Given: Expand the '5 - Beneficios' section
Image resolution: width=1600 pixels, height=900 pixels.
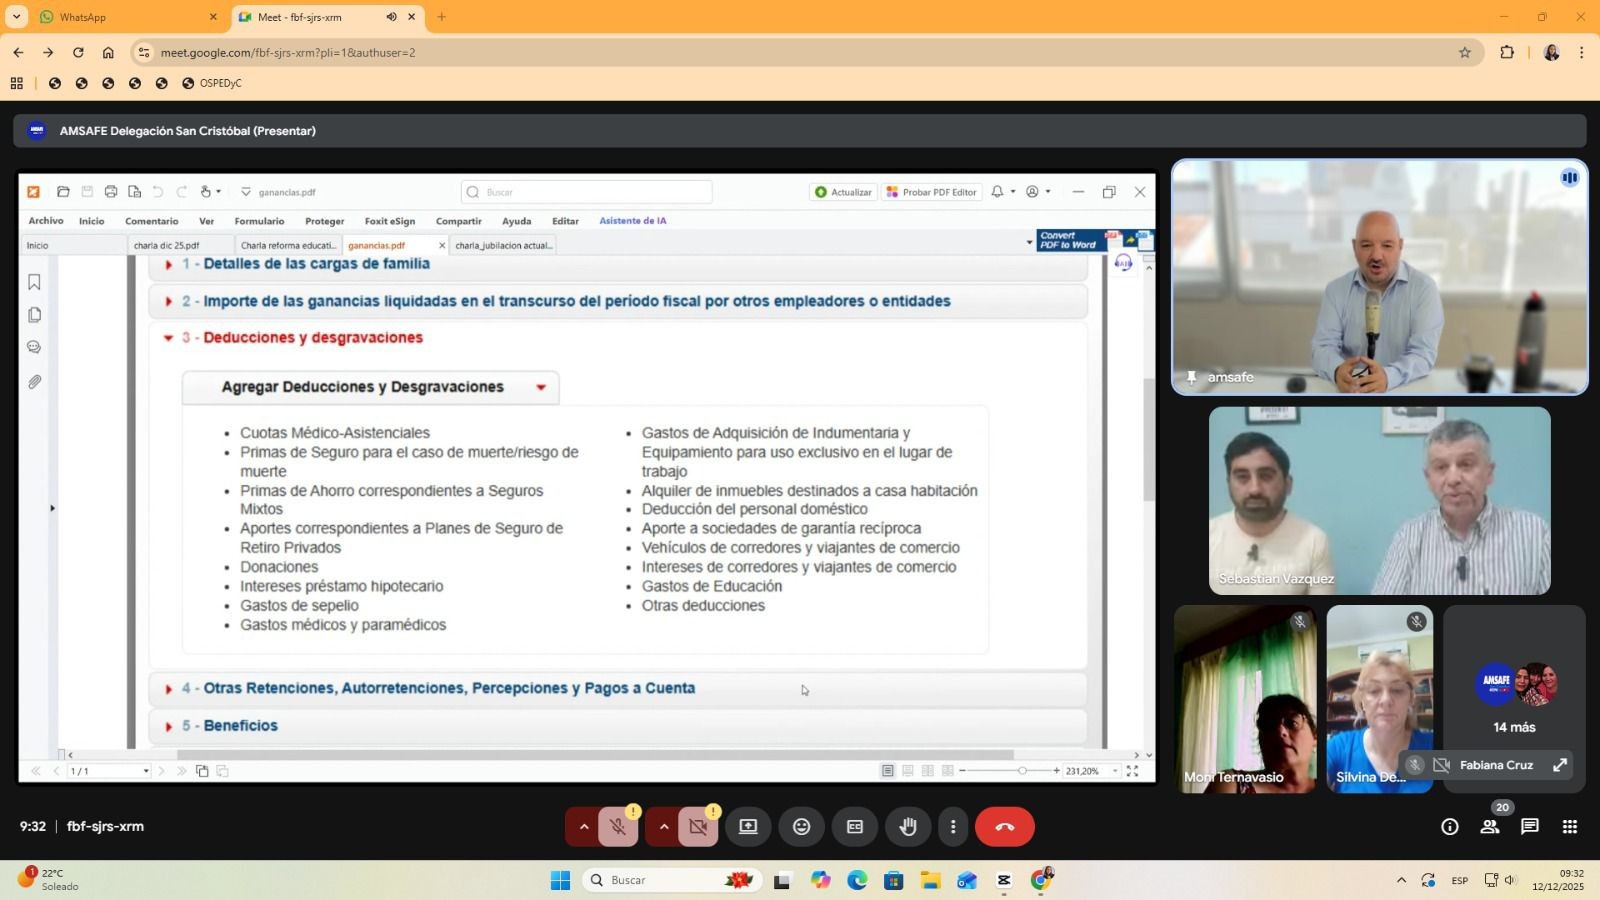Looking at the screenshot, I should [168, 725].
